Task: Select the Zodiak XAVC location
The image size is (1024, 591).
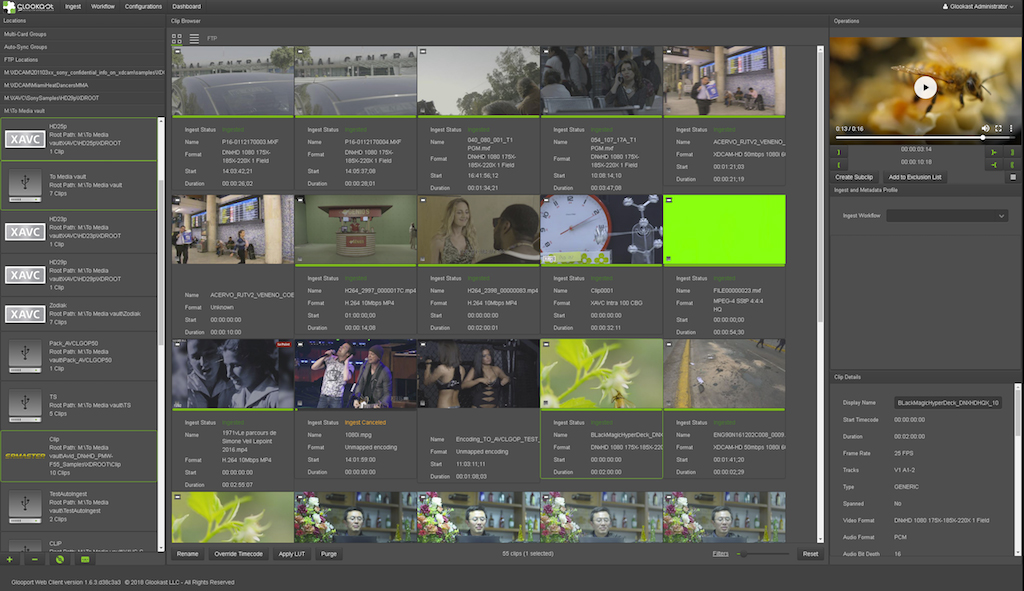Action: click(79, 314)
